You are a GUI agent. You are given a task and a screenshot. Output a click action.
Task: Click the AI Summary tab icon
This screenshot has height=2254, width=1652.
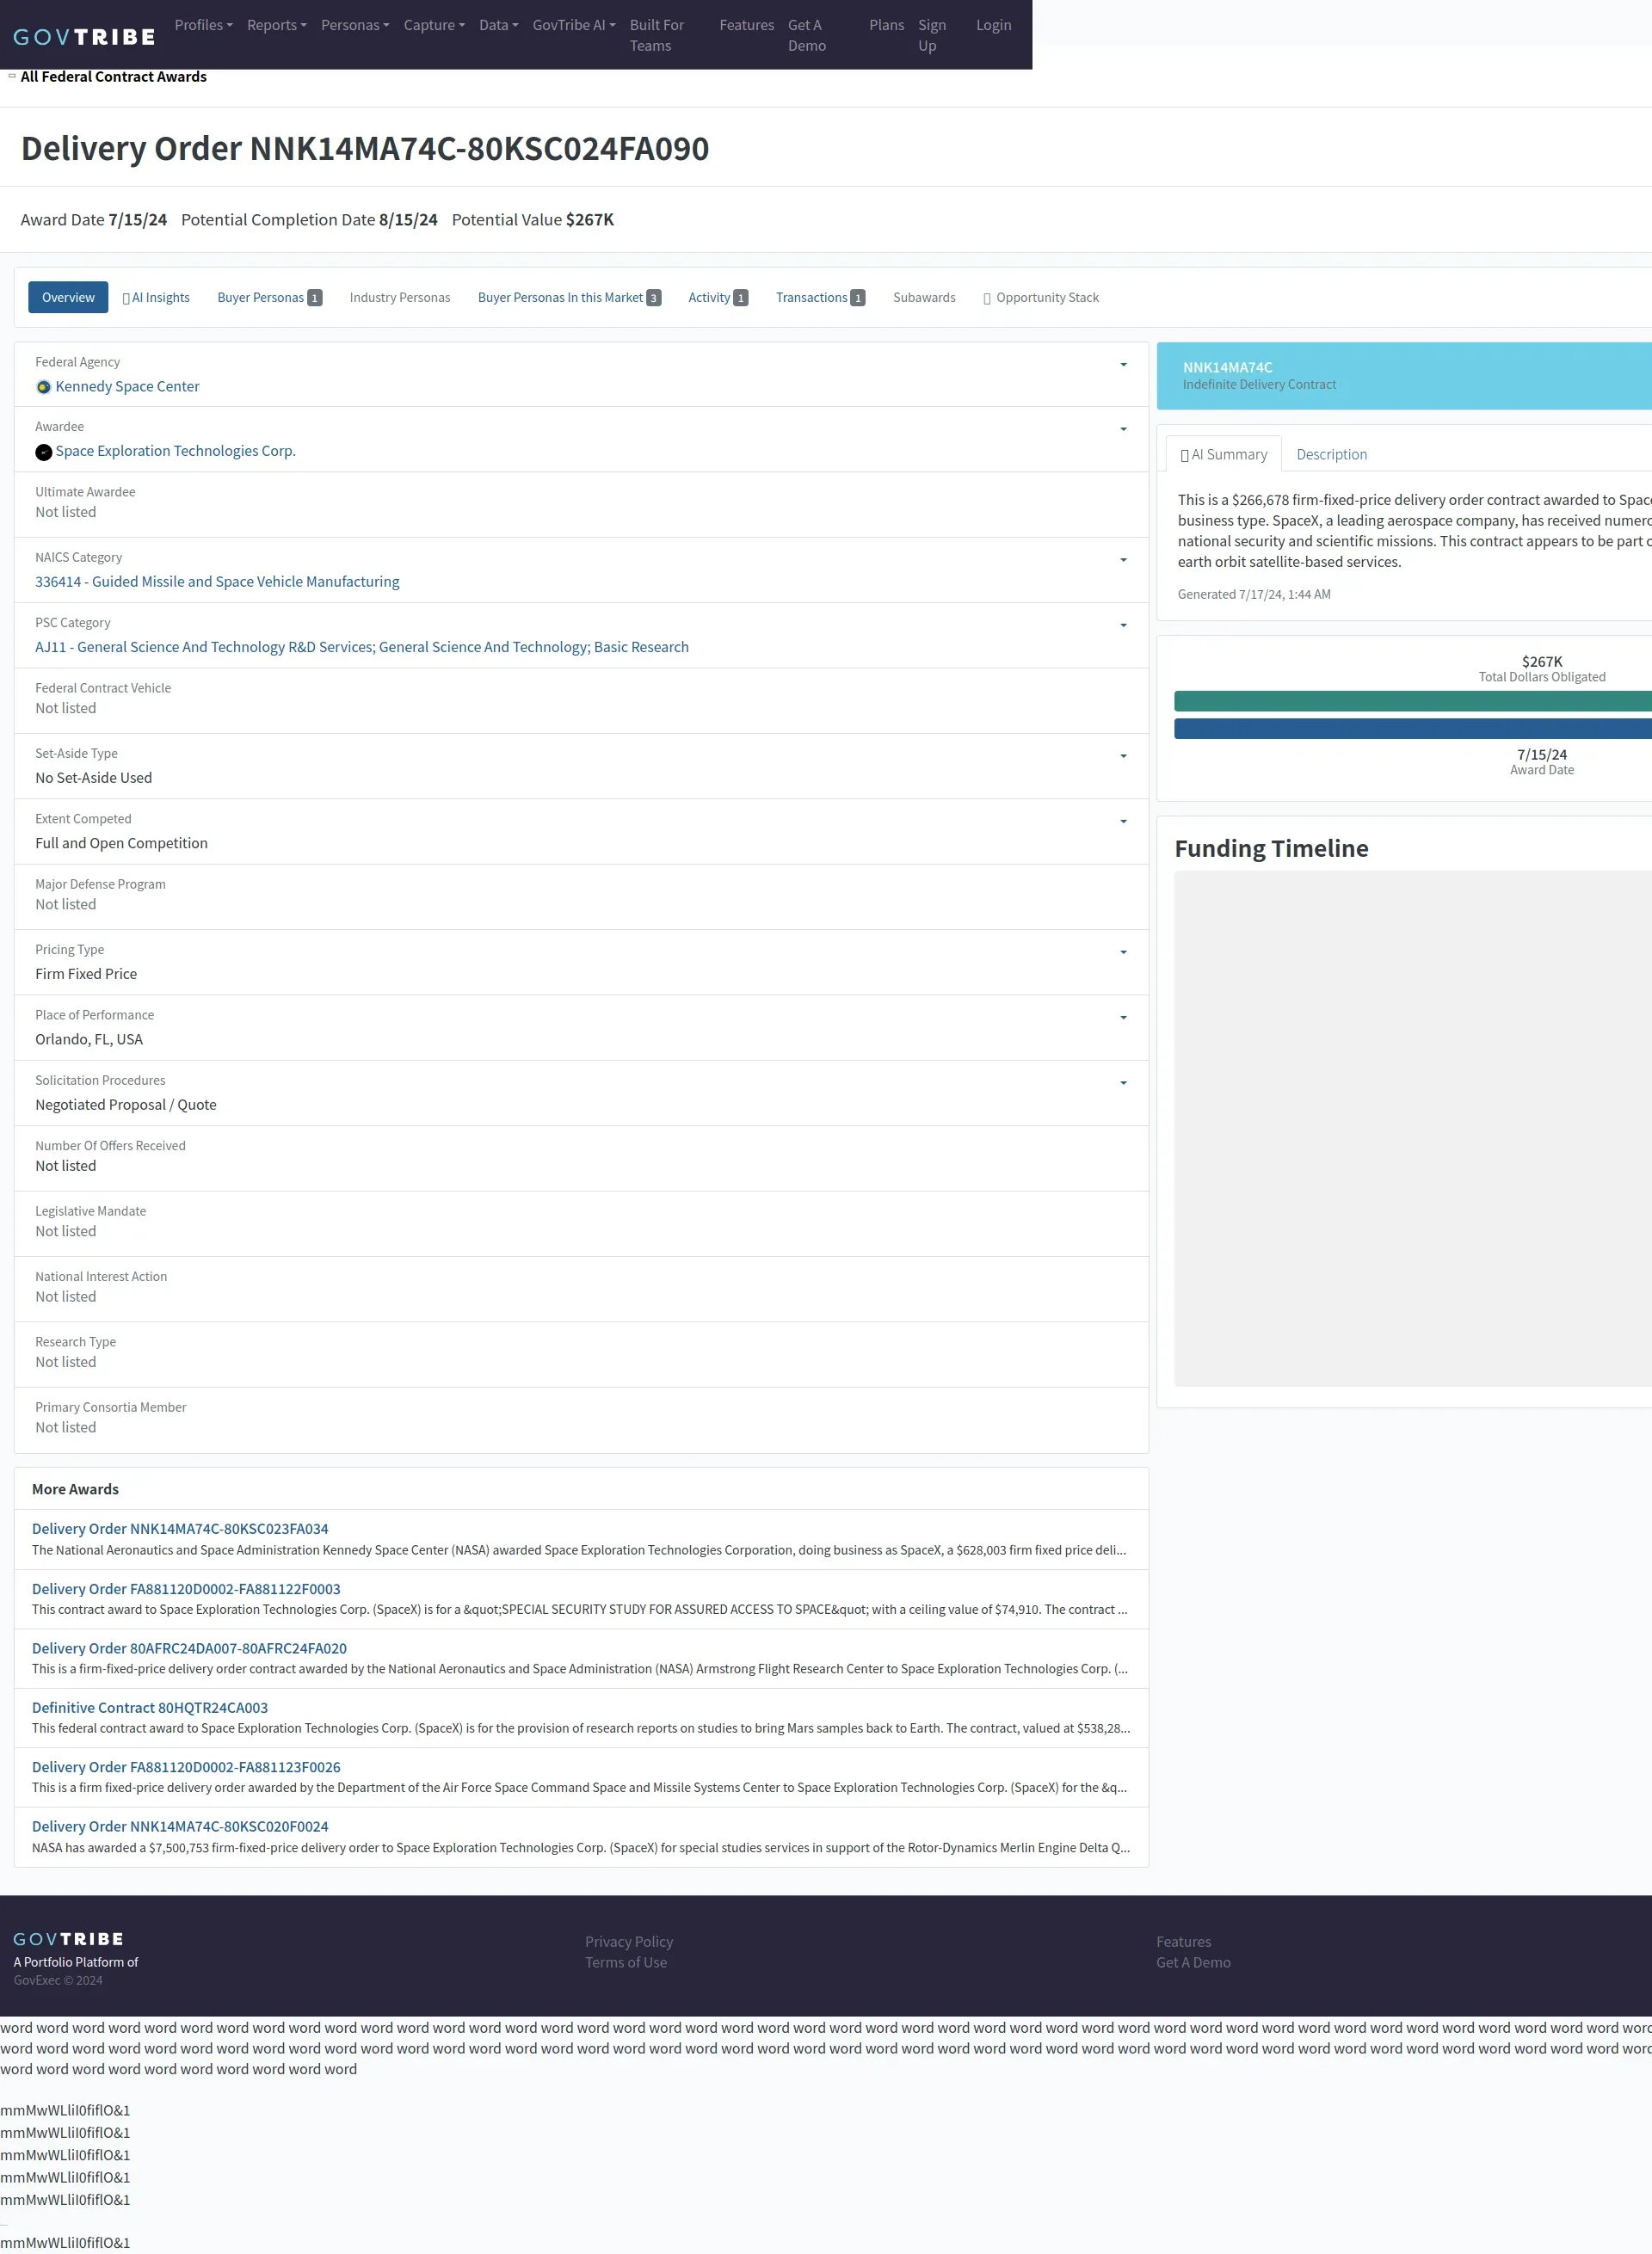point(1185,455)
